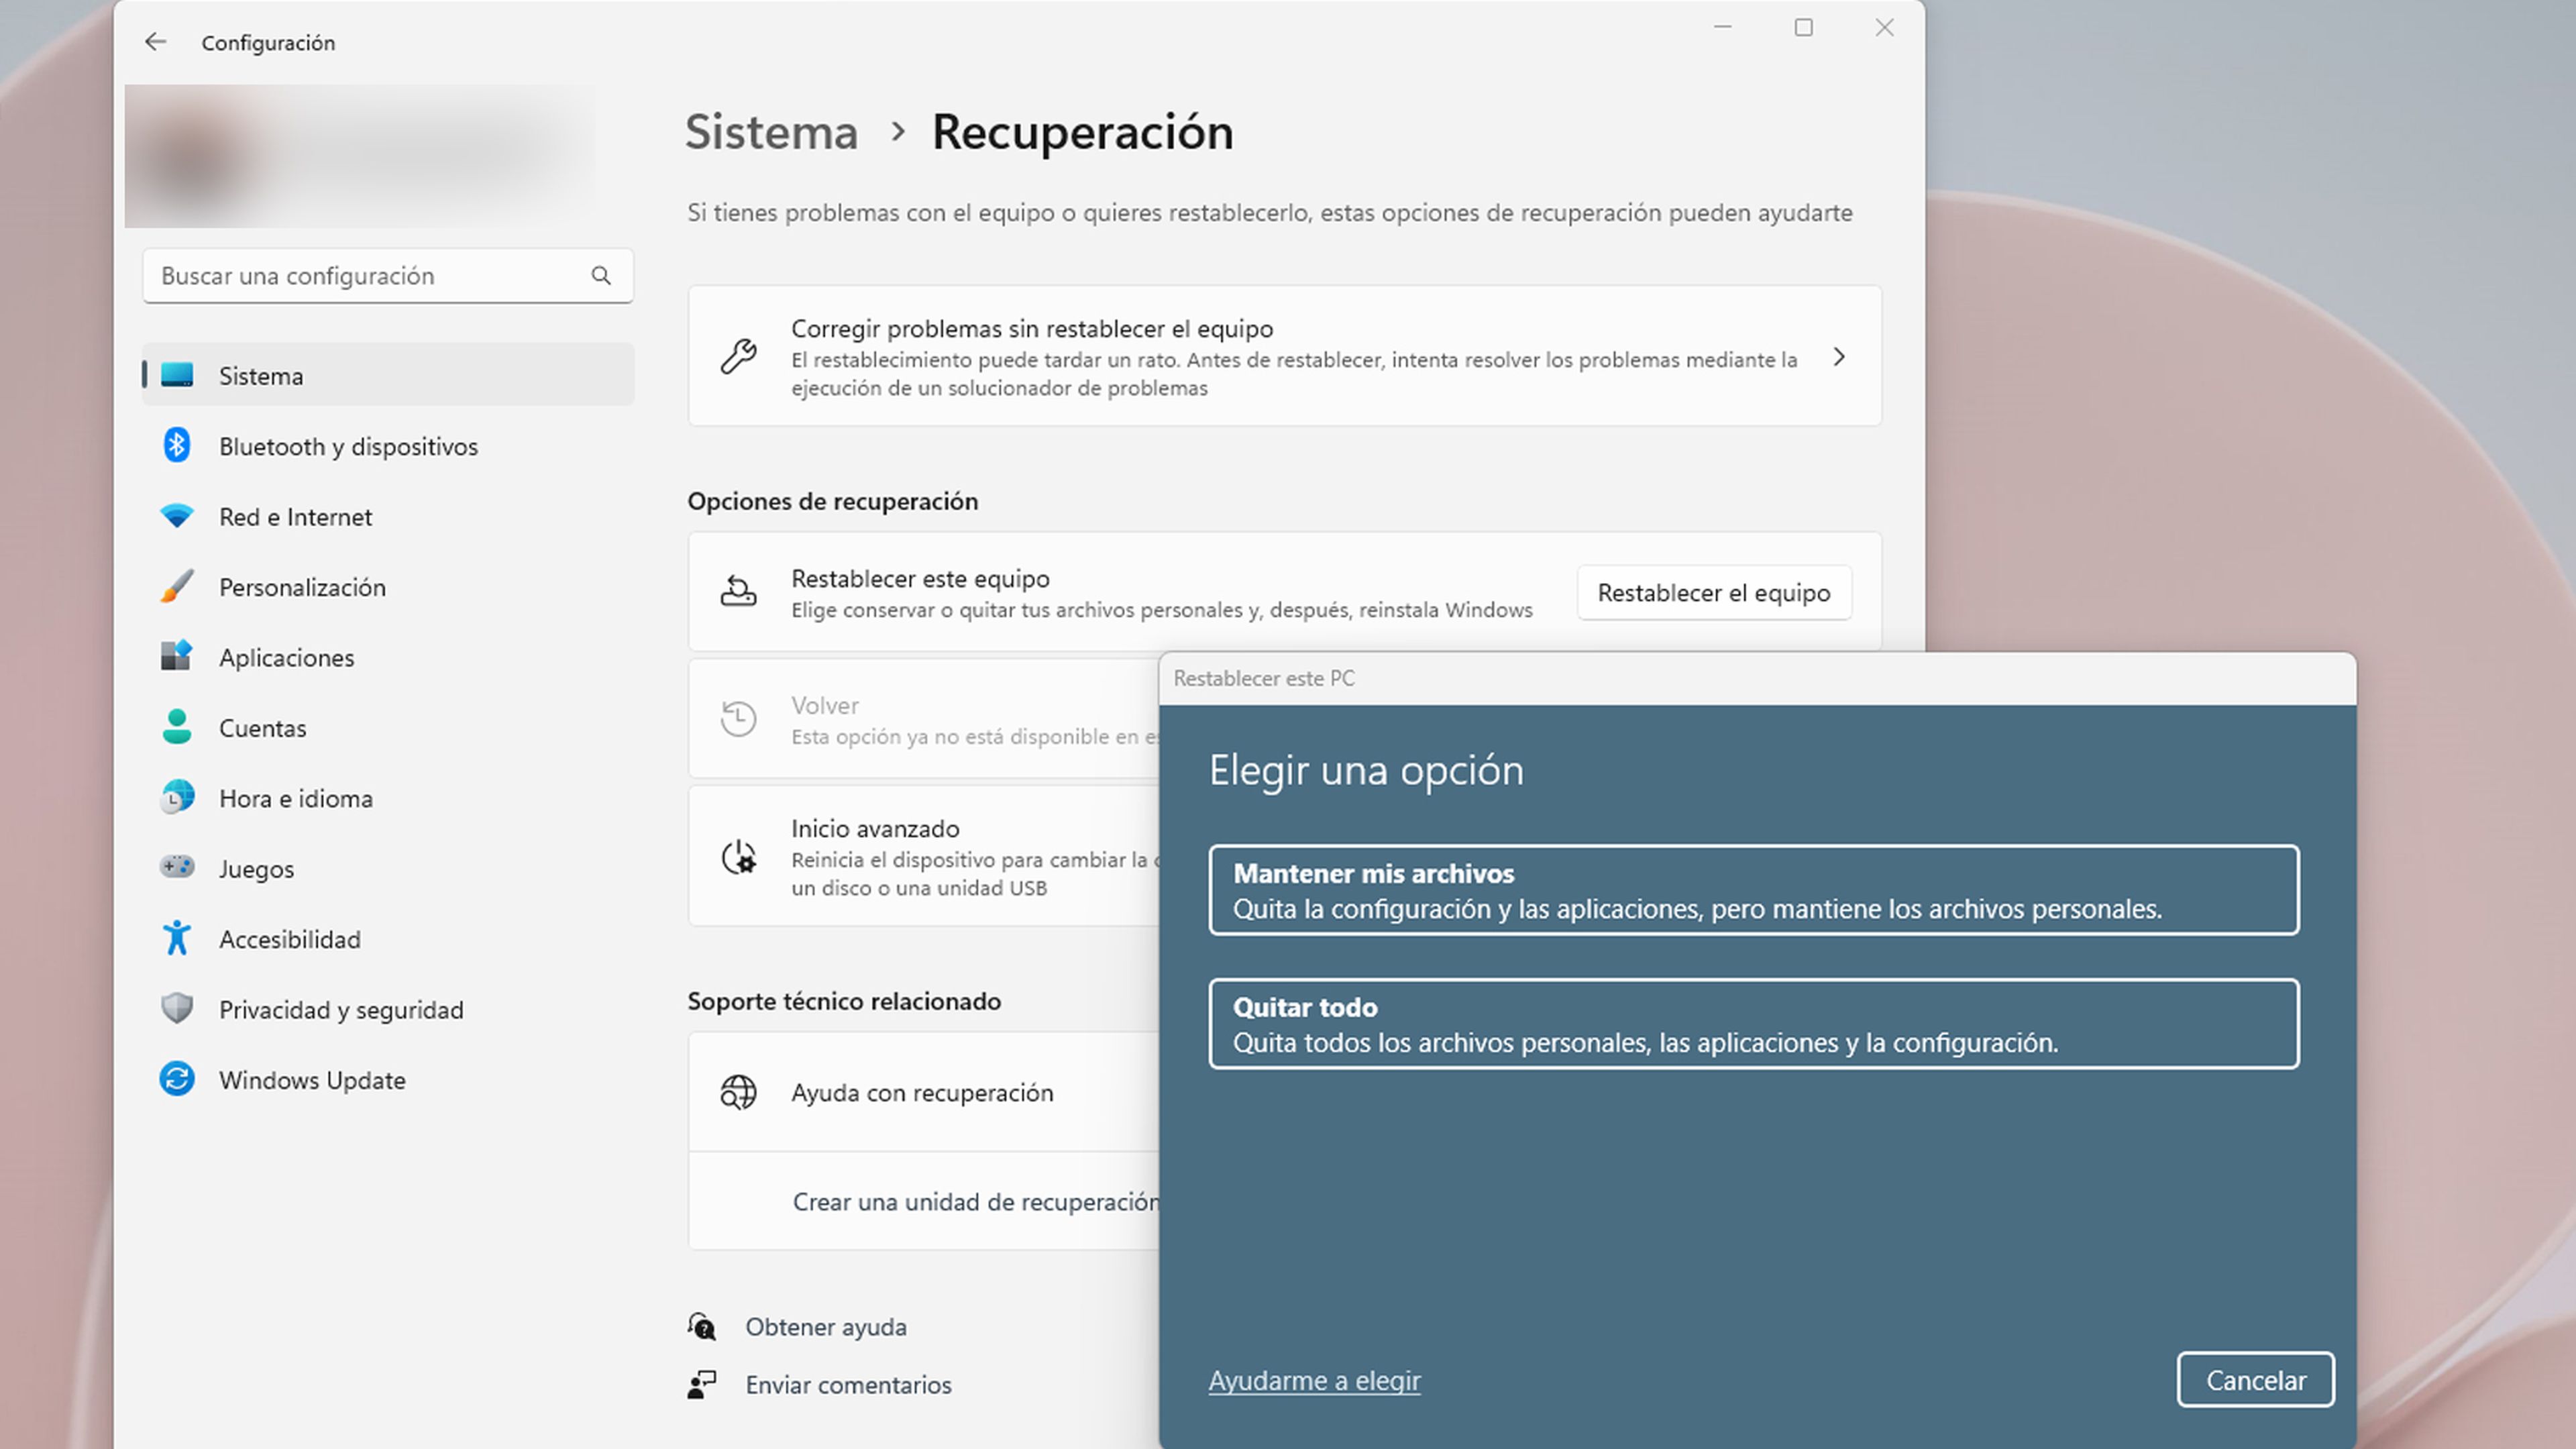2576x1449 pixels.
Task: Click the globe icon beside Ayuda con recuperación
Action: pyautogui.click(x=739, y=1092)
